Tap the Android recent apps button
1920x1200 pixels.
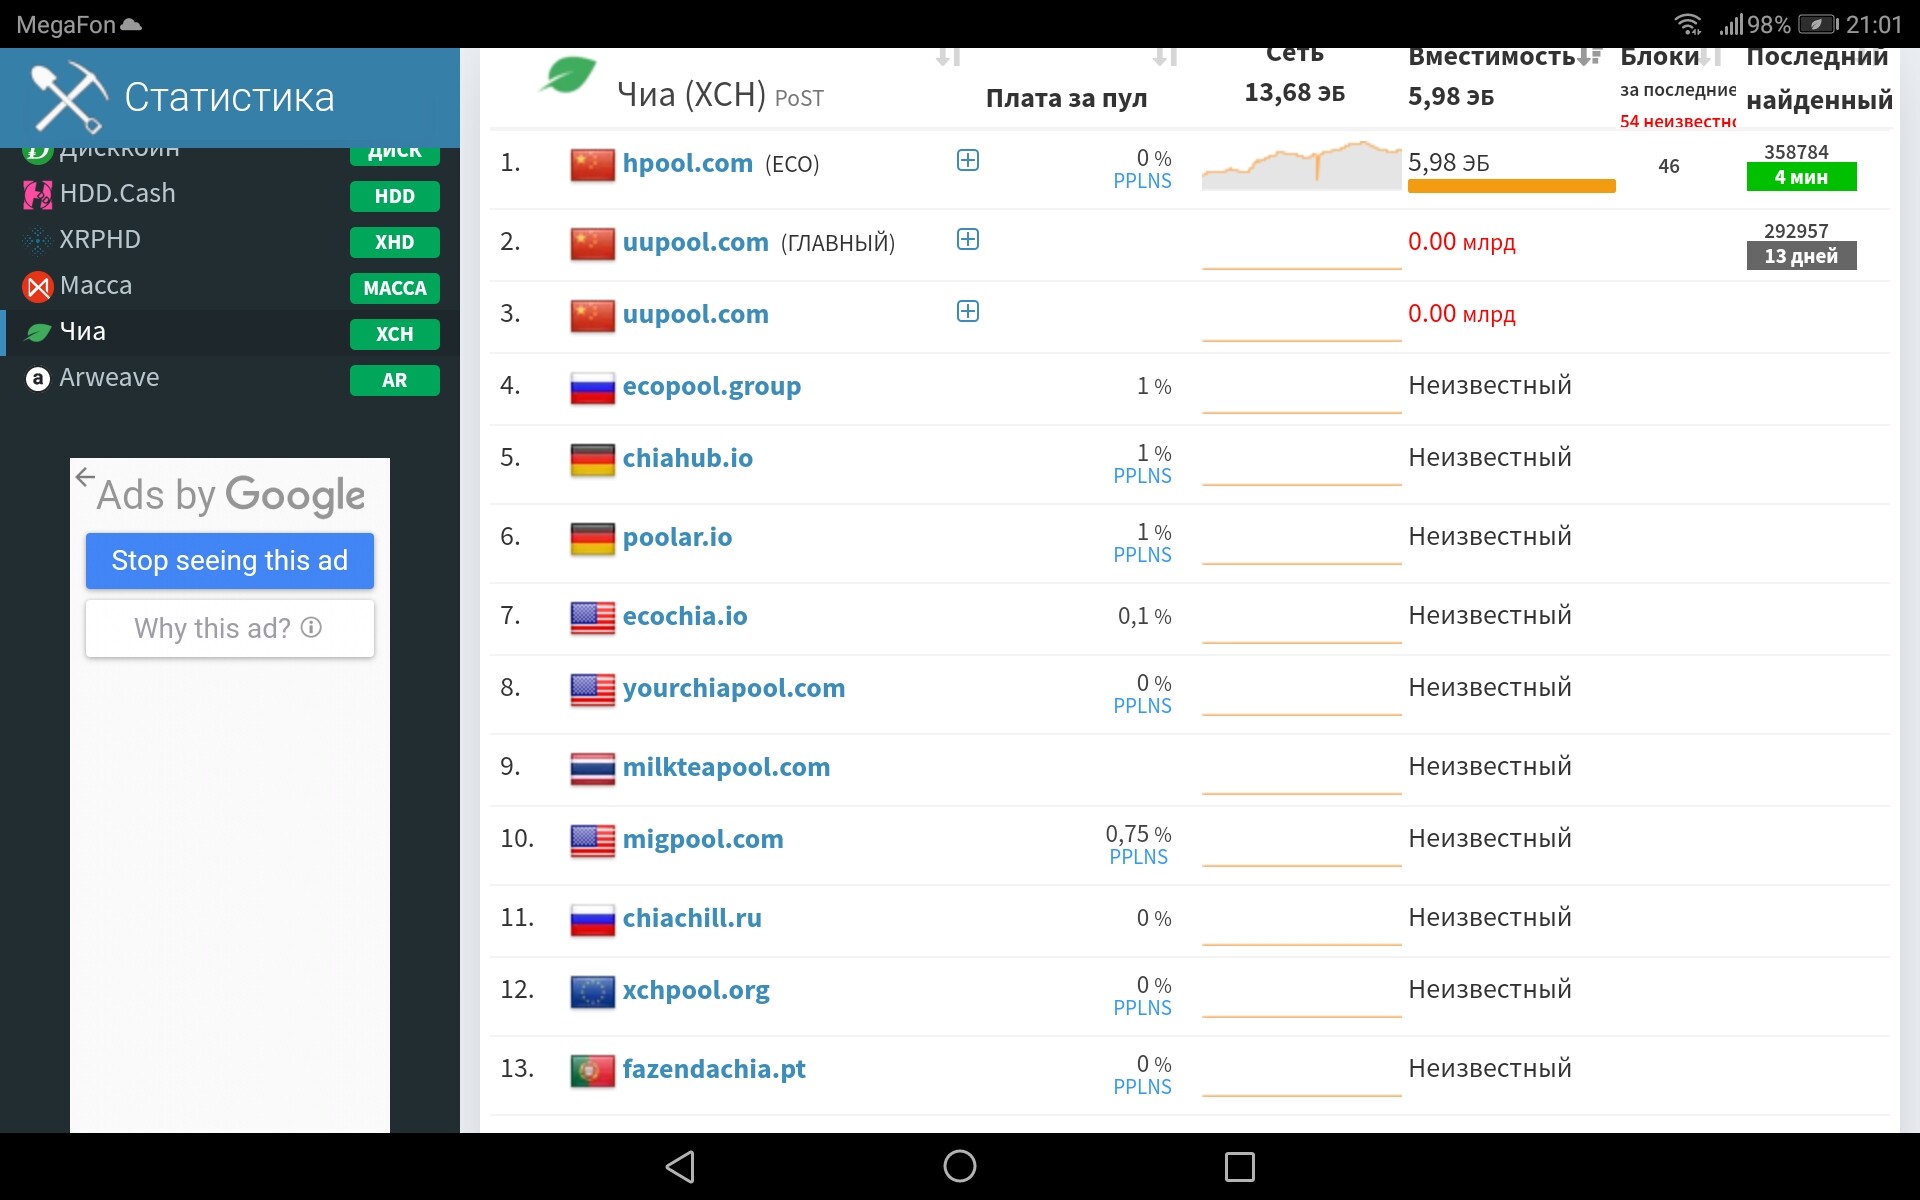pos(1240,1166)
